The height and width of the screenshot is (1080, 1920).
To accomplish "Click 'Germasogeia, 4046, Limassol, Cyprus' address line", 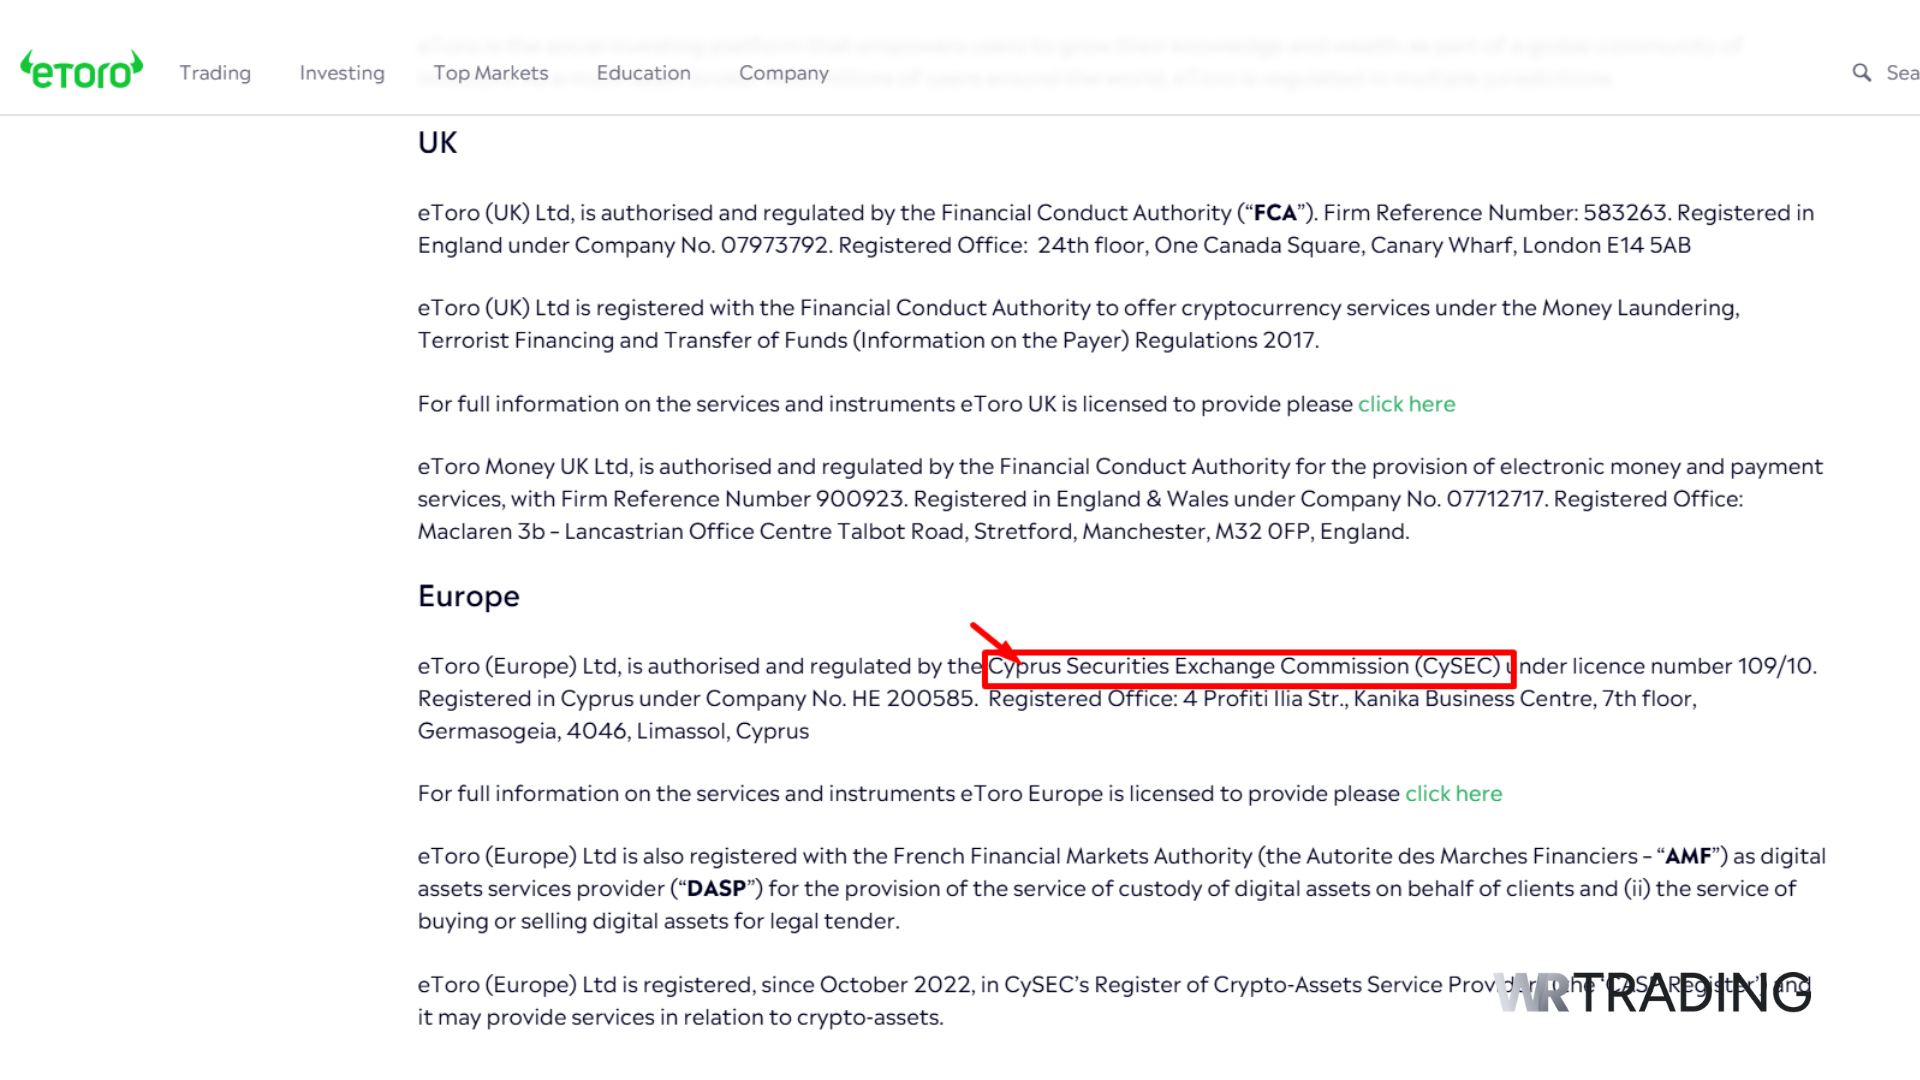I will [x=613, y=731].
